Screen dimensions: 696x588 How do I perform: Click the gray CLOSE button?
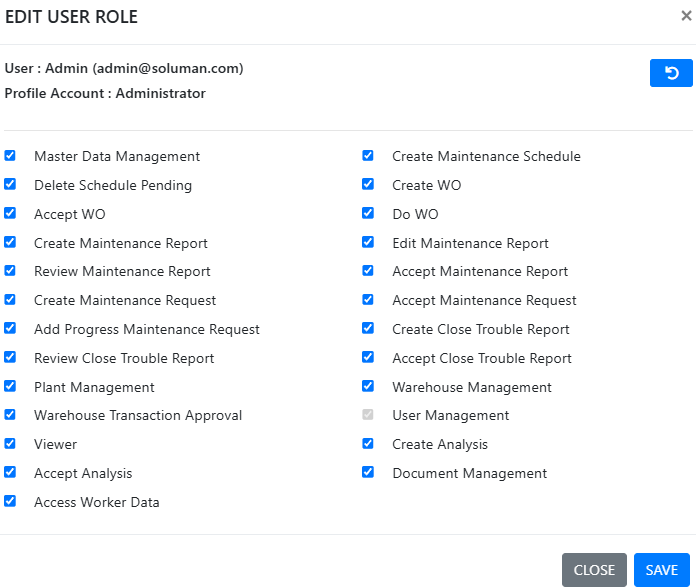(594, 570)
